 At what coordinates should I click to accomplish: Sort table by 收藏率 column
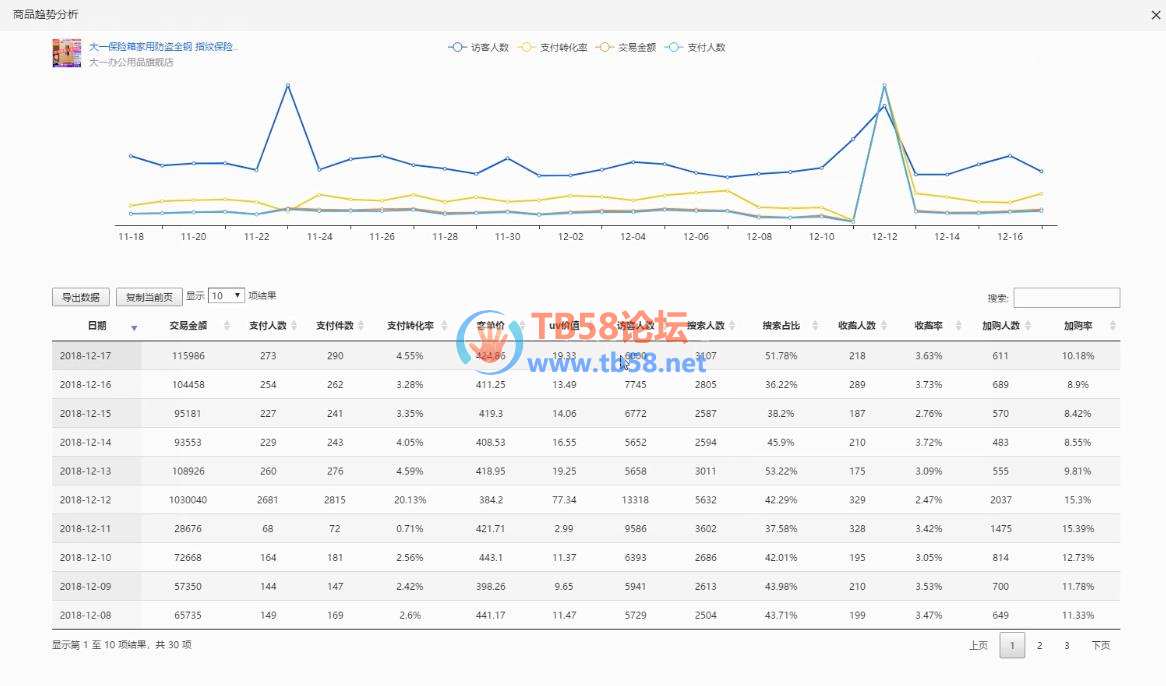(x=928, y=326)
